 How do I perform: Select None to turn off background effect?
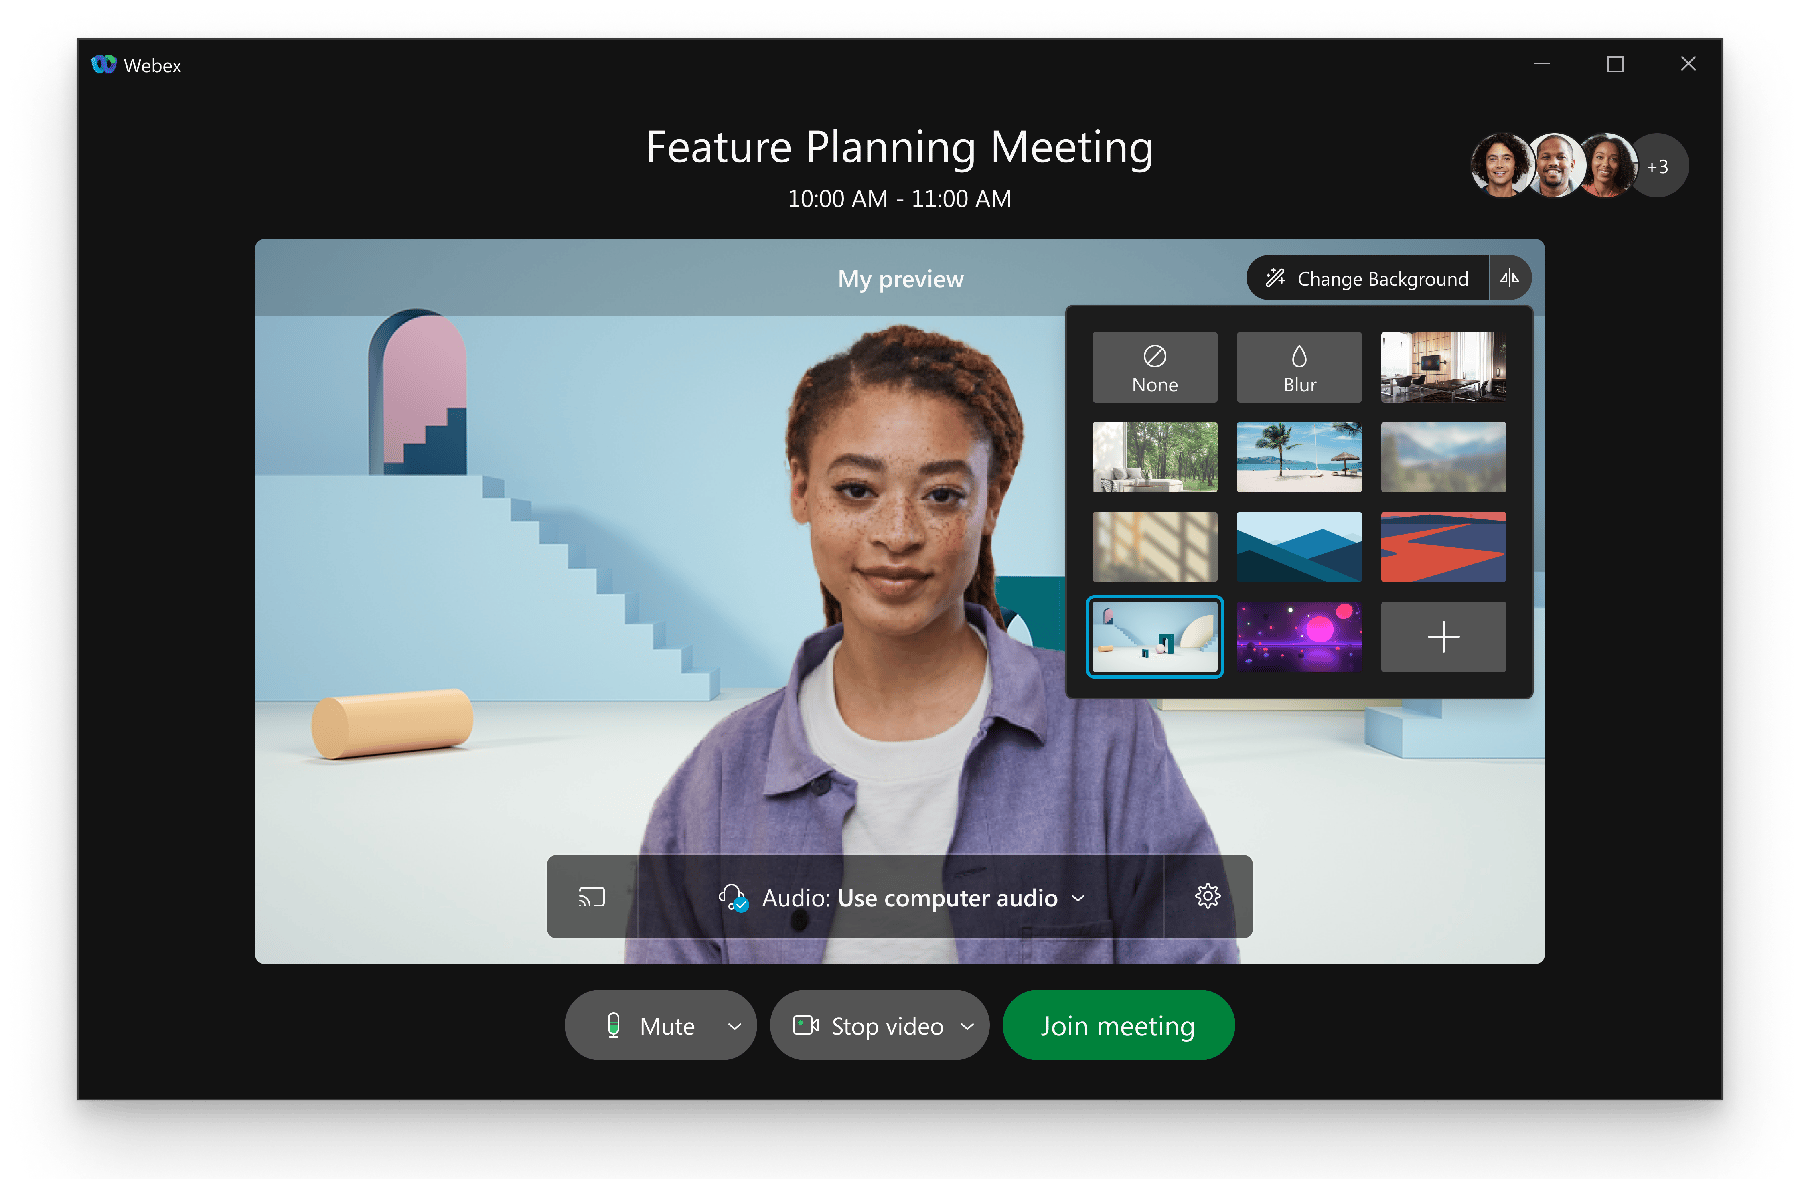coord(1154,367)
